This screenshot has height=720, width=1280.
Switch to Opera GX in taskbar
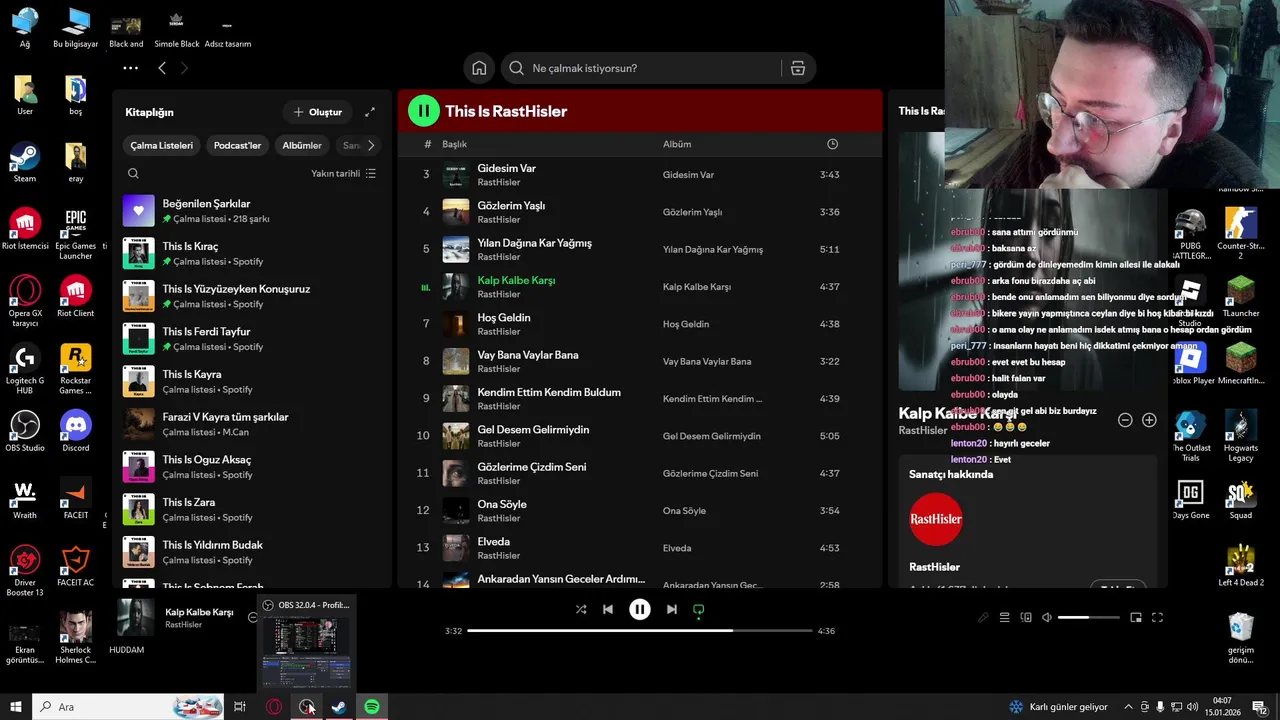(274, 707)
